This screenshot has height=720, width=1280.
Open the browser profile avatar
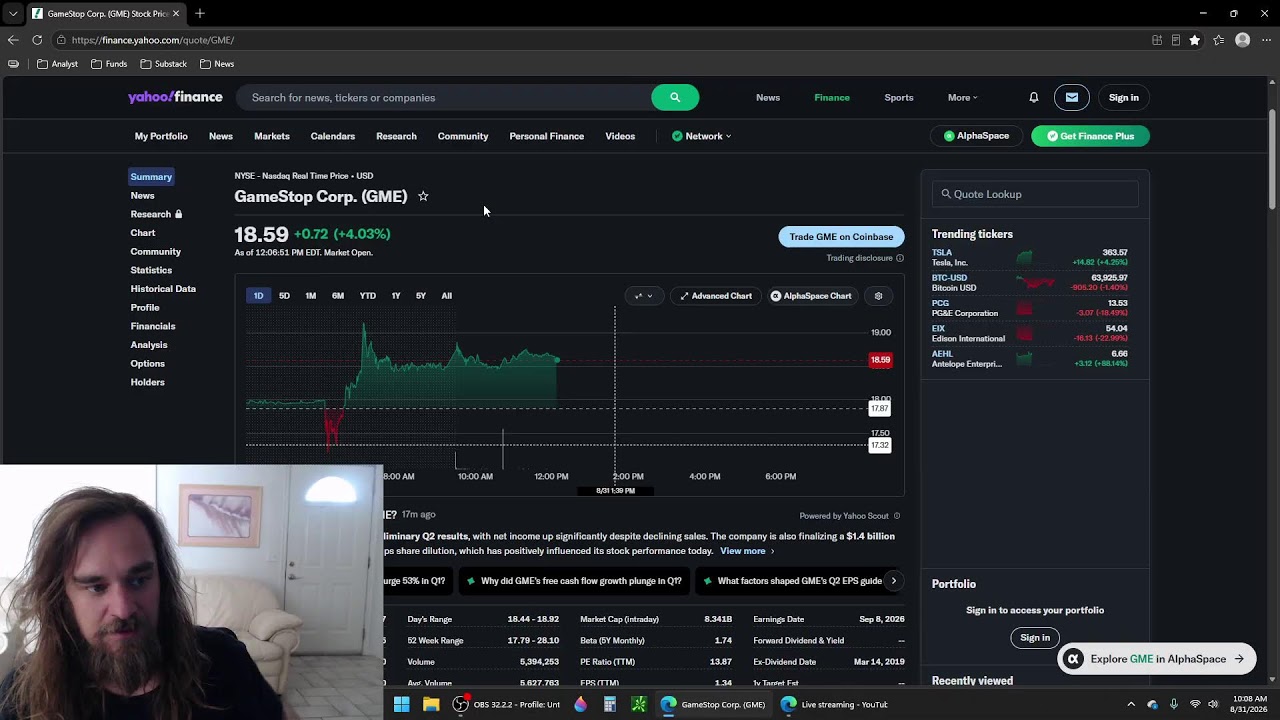click(x=1243, y=40)
